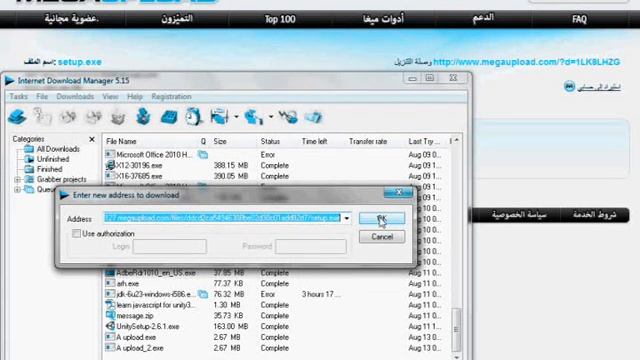The width and height of the screenshot is (640, 360).
Task: Select the Finished category
Action: coord(49,169)
